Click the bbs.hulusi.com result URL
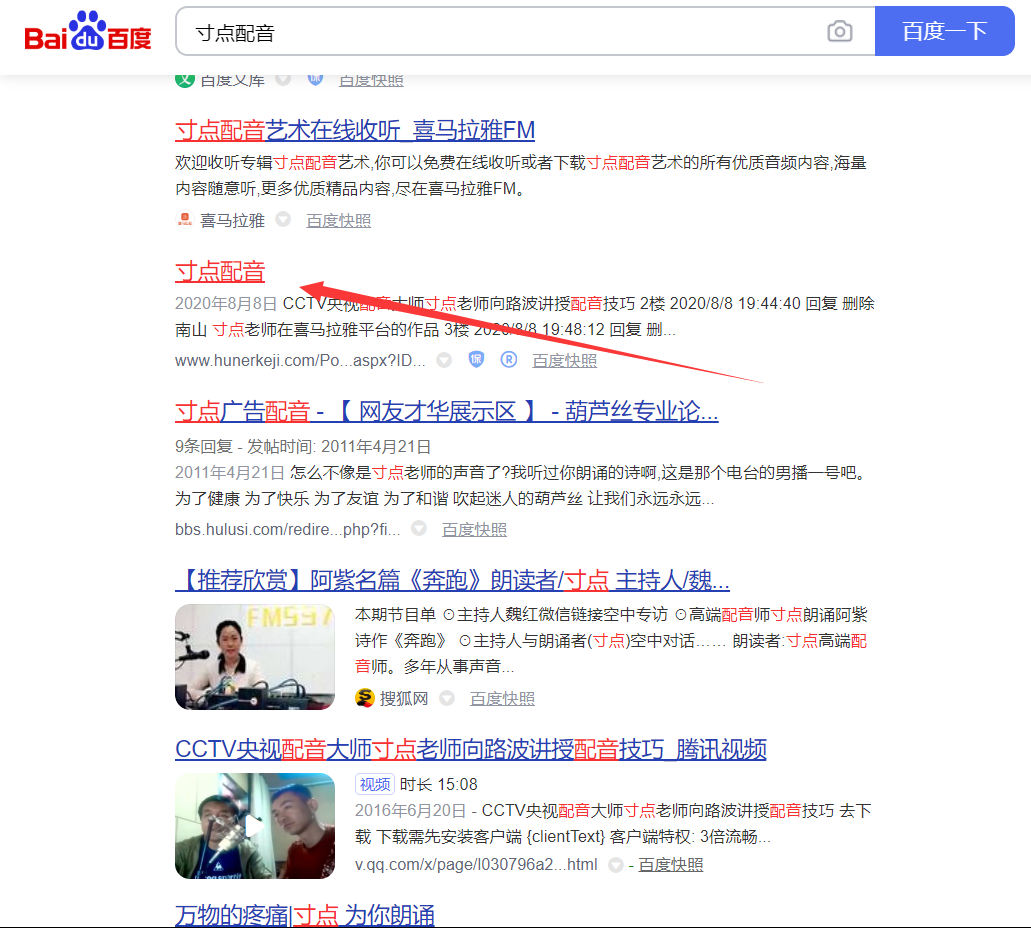The width and height of the screenshot is (1031, 928). (x=287, y=529)
